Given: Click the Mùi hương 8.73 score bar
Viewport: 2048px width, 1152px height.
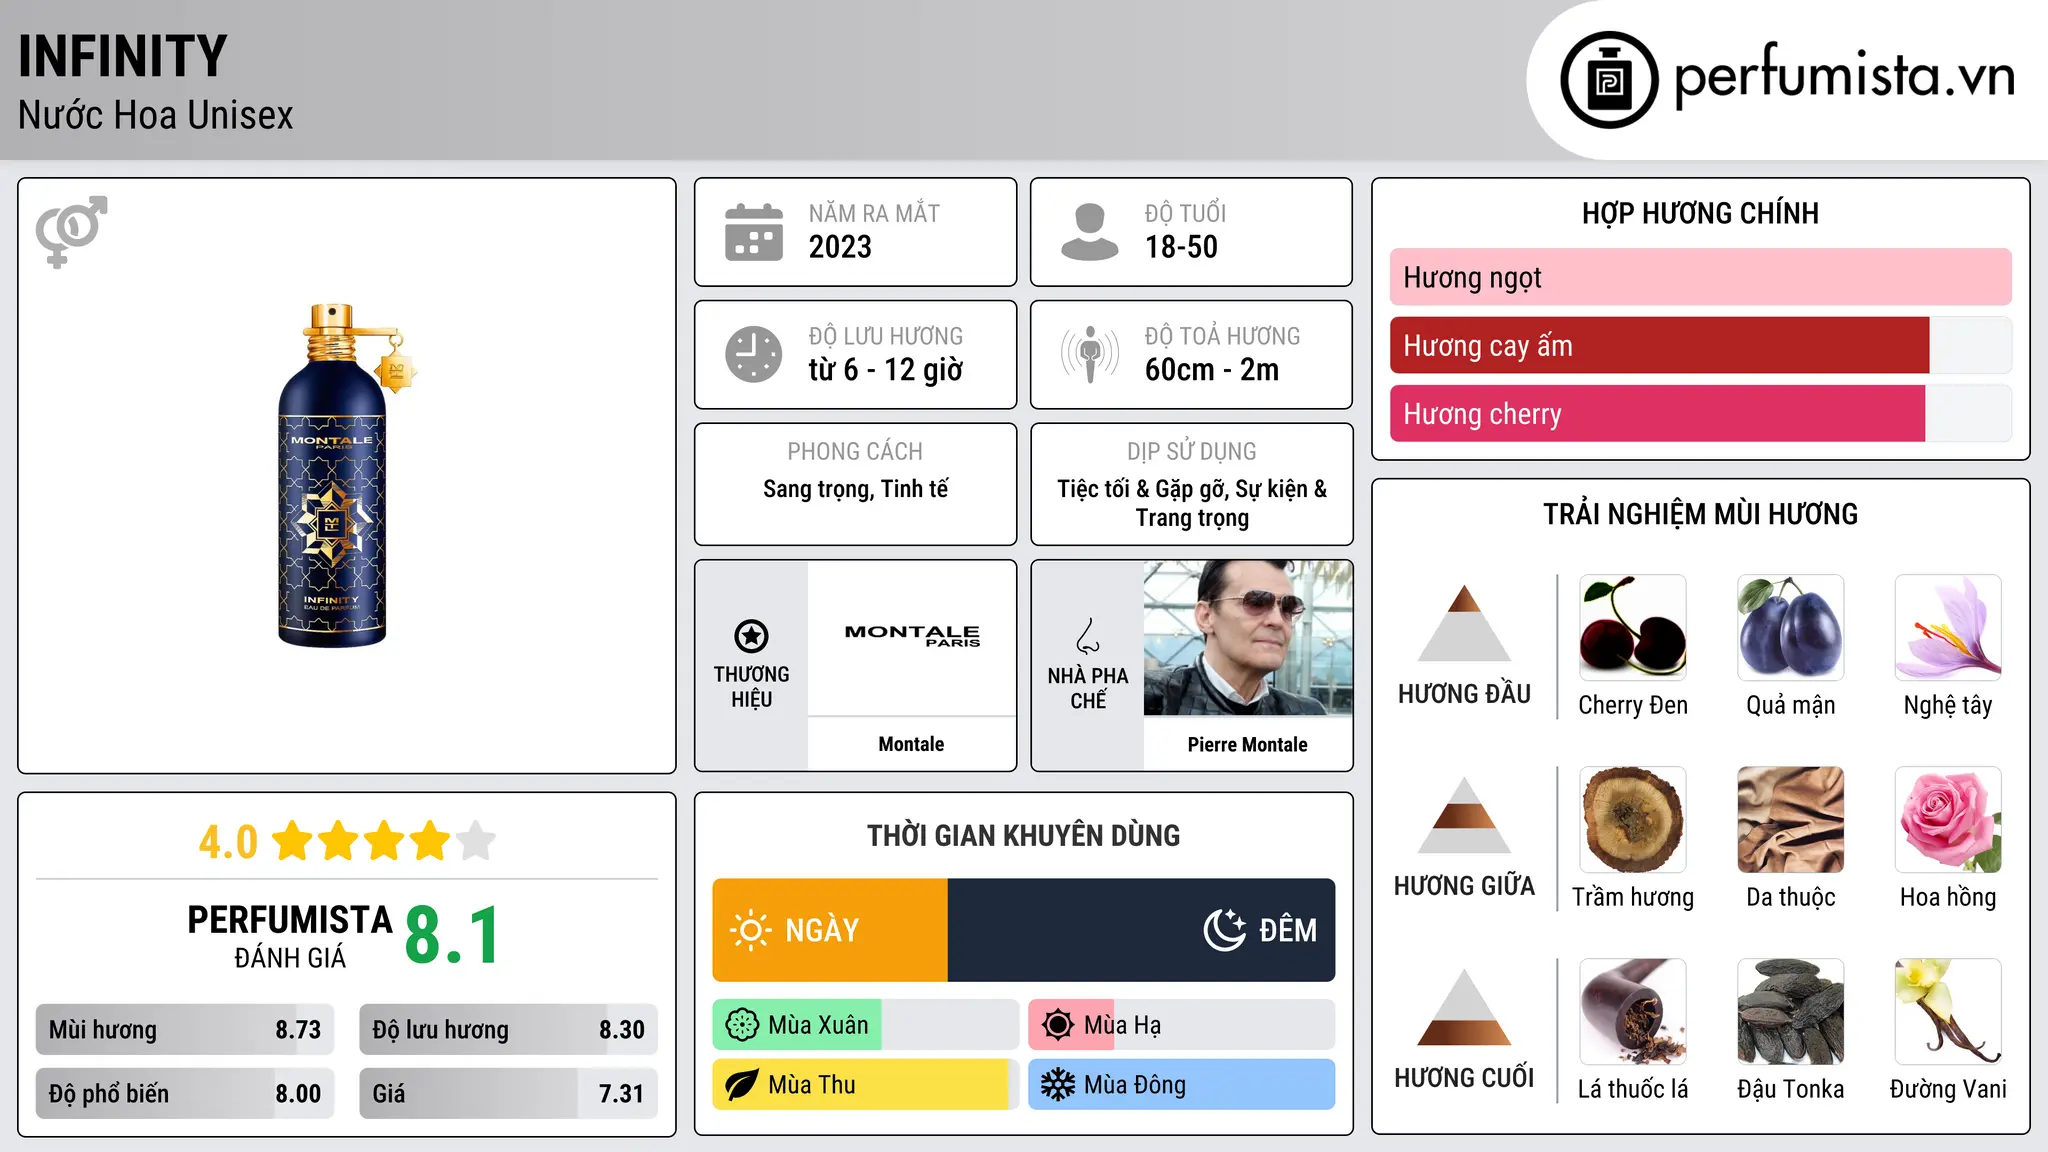Looking at the screenshot, I should coord(184,1030).
